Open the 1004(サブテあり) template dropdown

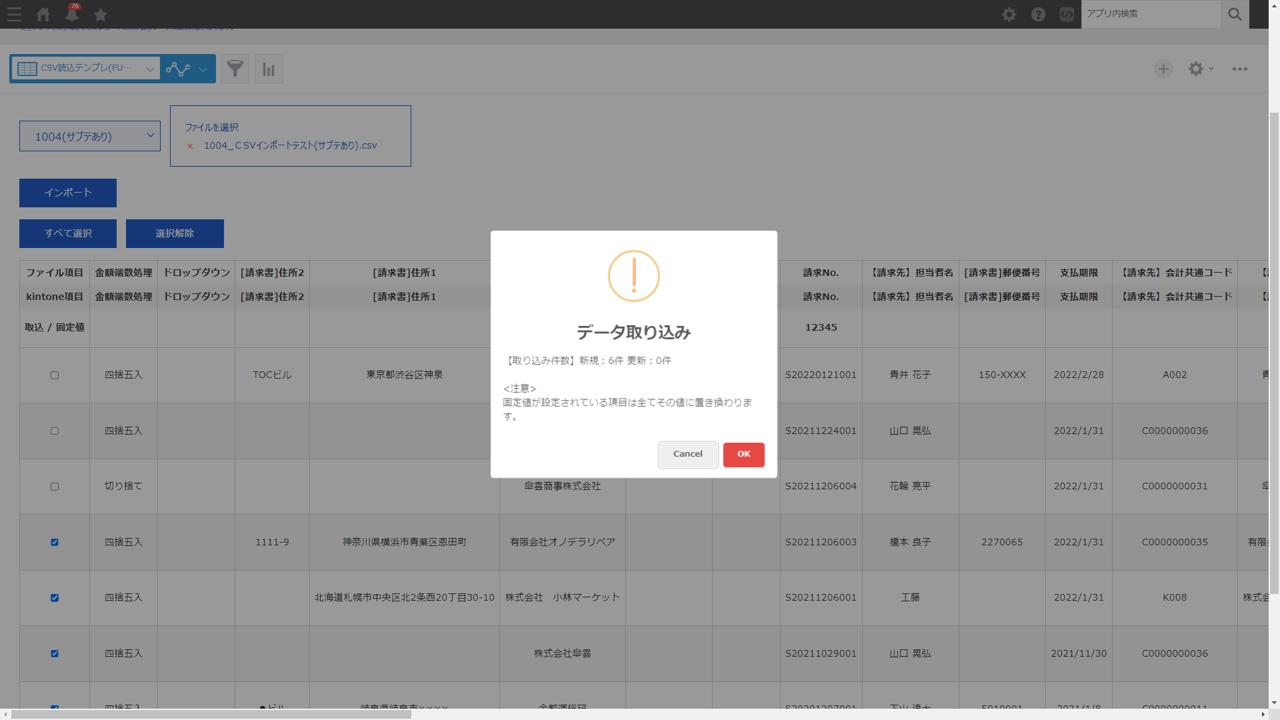click(x=90, y=136)
